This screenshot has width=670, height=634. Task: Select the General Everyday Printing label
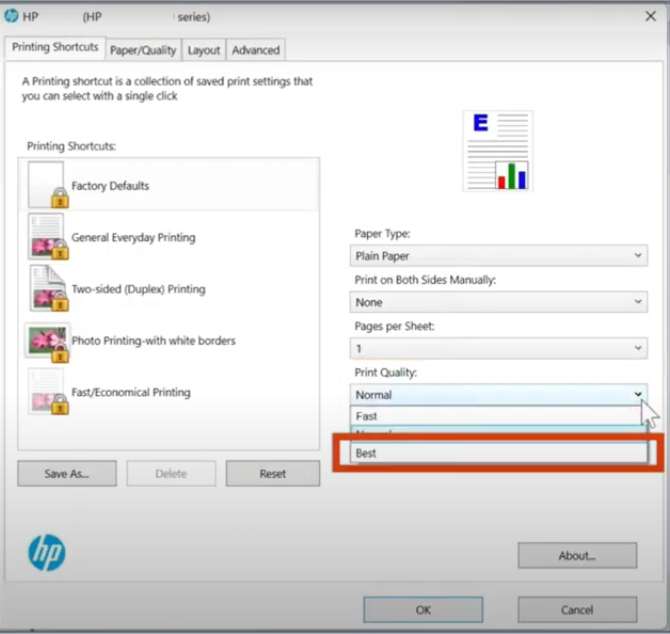click(133, 238)
